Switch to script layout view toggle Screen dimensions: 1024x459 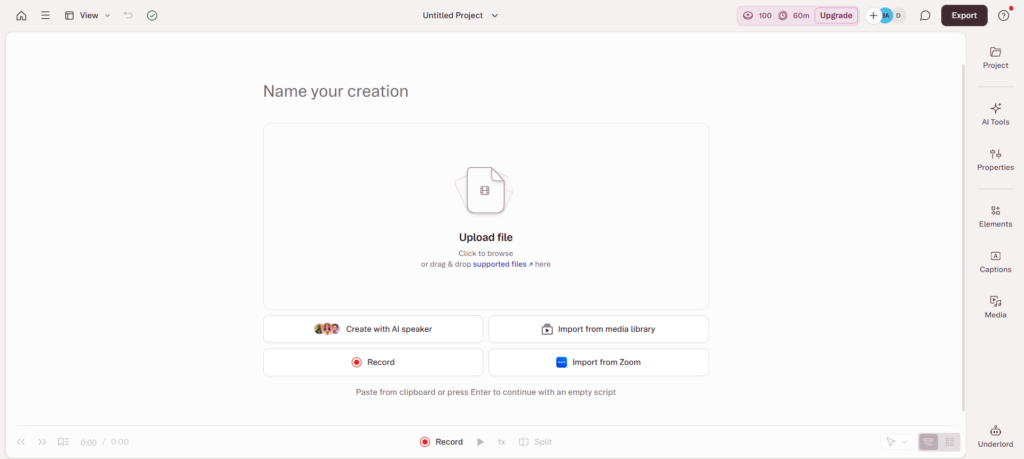pyautogui.click(x=929, y=442)
